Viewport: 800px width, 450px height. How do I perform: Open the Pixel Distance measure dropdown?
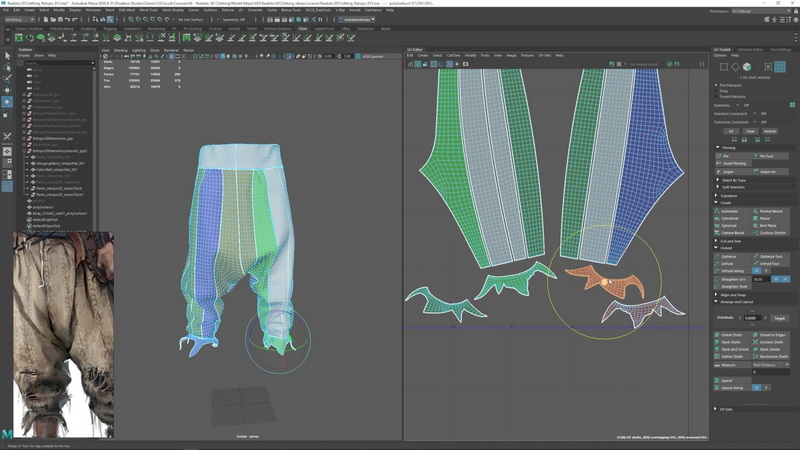coord(771,365)
